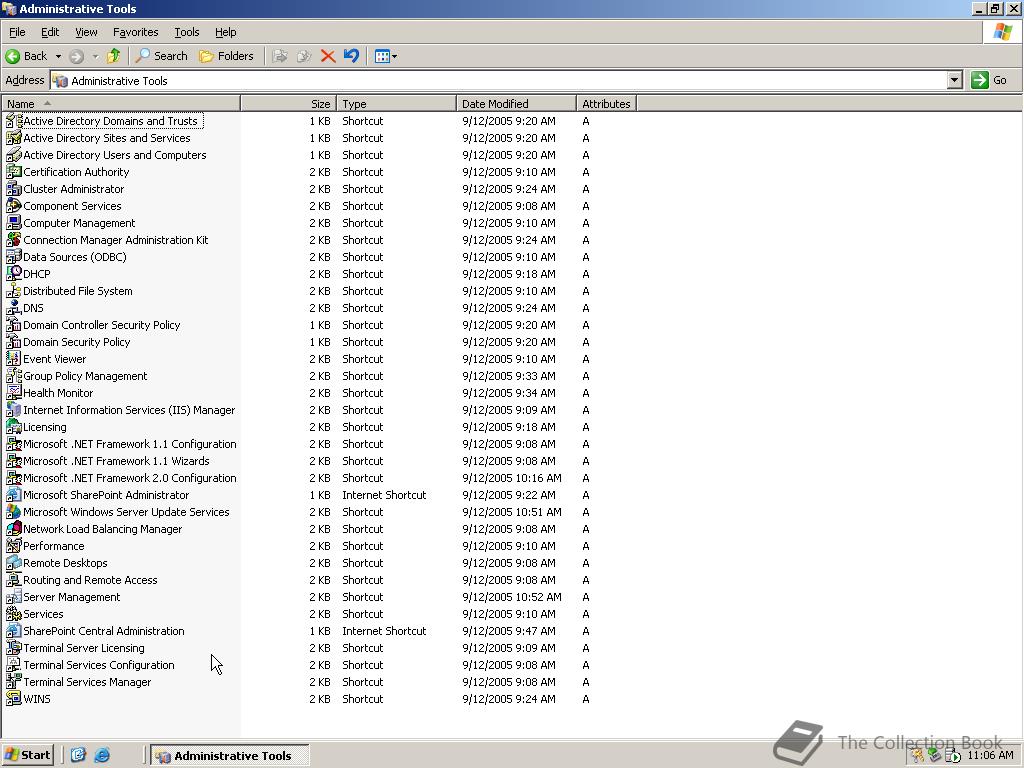1024x768 pixels.
Task: Open the View menu
Action: coord(86,32)
